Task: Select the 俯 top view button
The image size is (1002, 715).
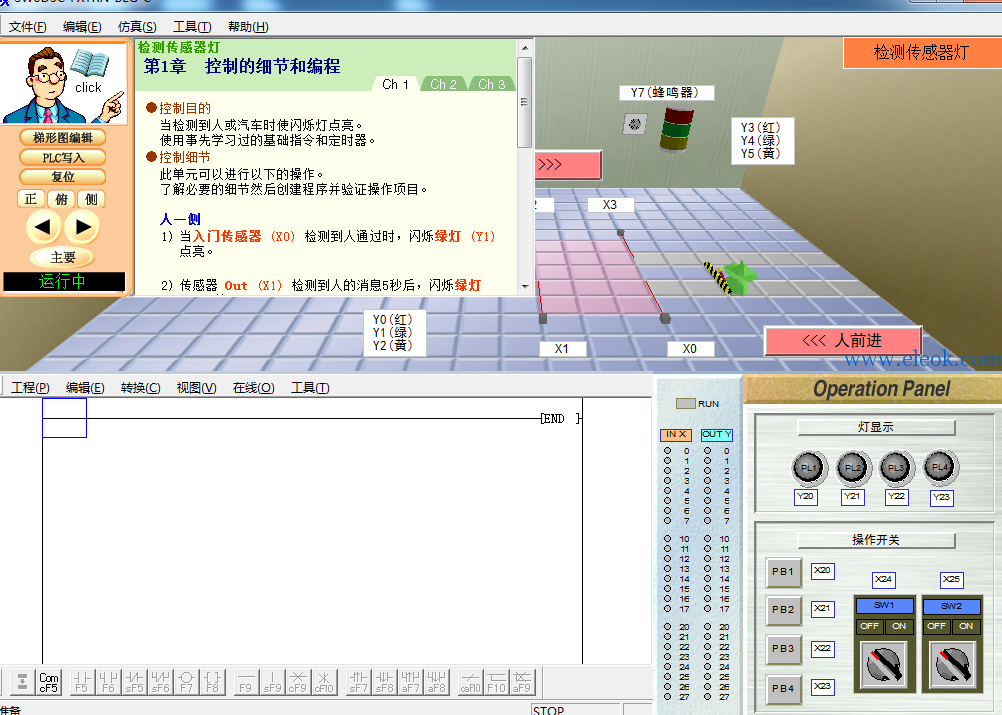Action: [x=61, y=199]
